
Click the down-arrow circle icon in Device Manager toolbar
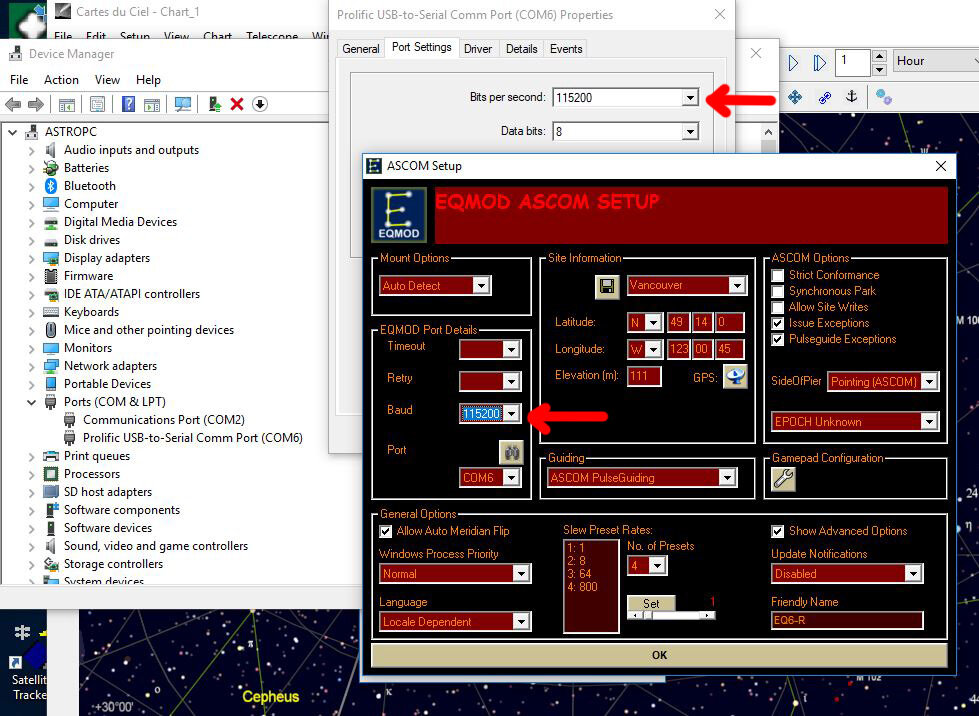pos(260,104)
